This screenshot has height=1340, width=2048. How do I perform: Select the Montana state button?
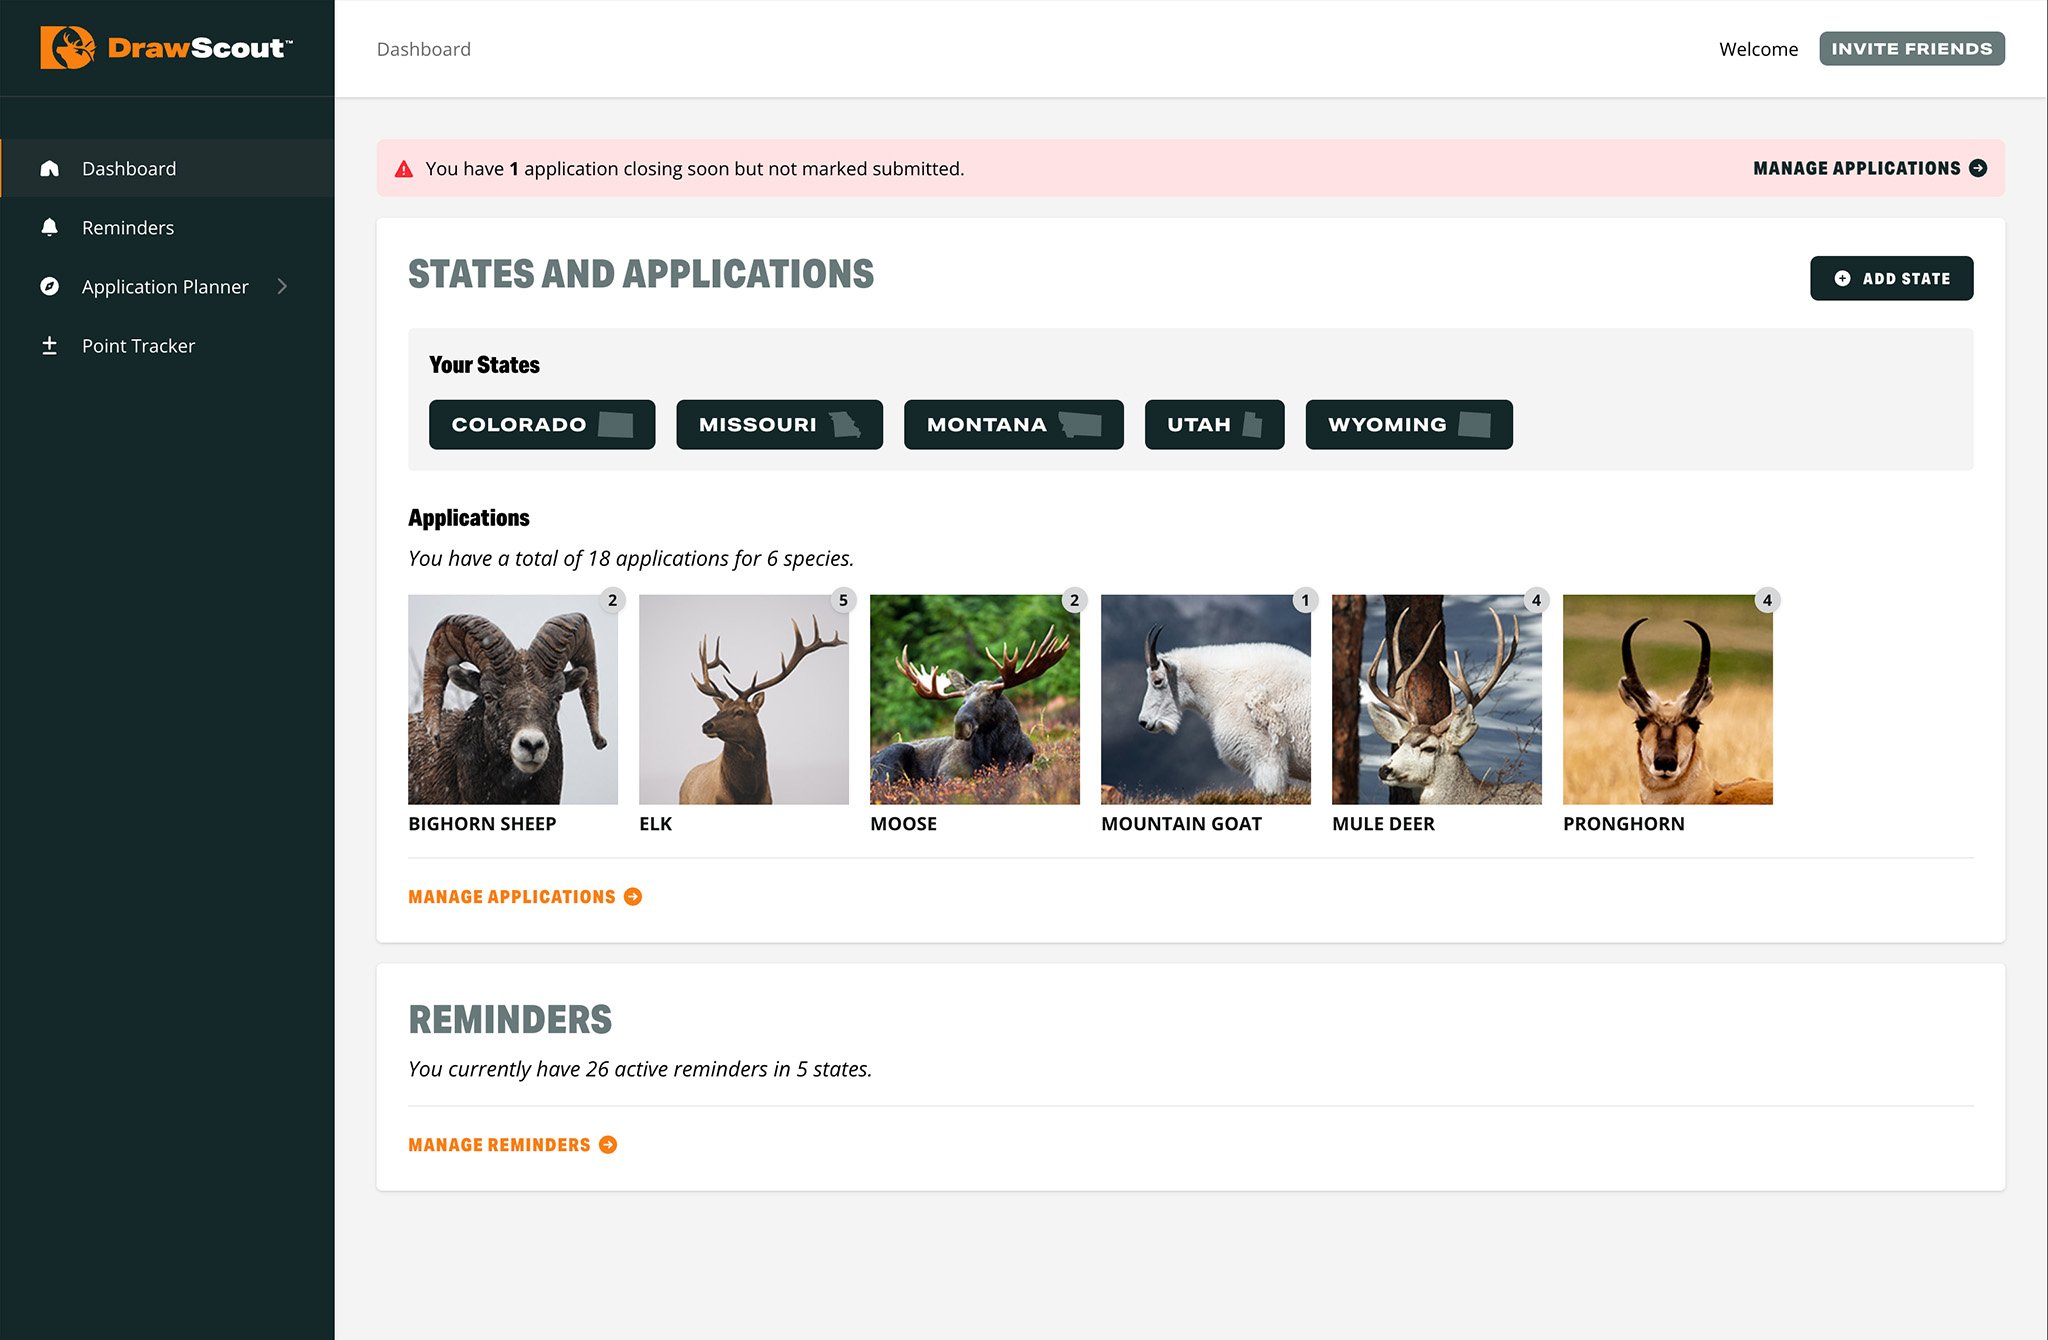coord(1013,424)
